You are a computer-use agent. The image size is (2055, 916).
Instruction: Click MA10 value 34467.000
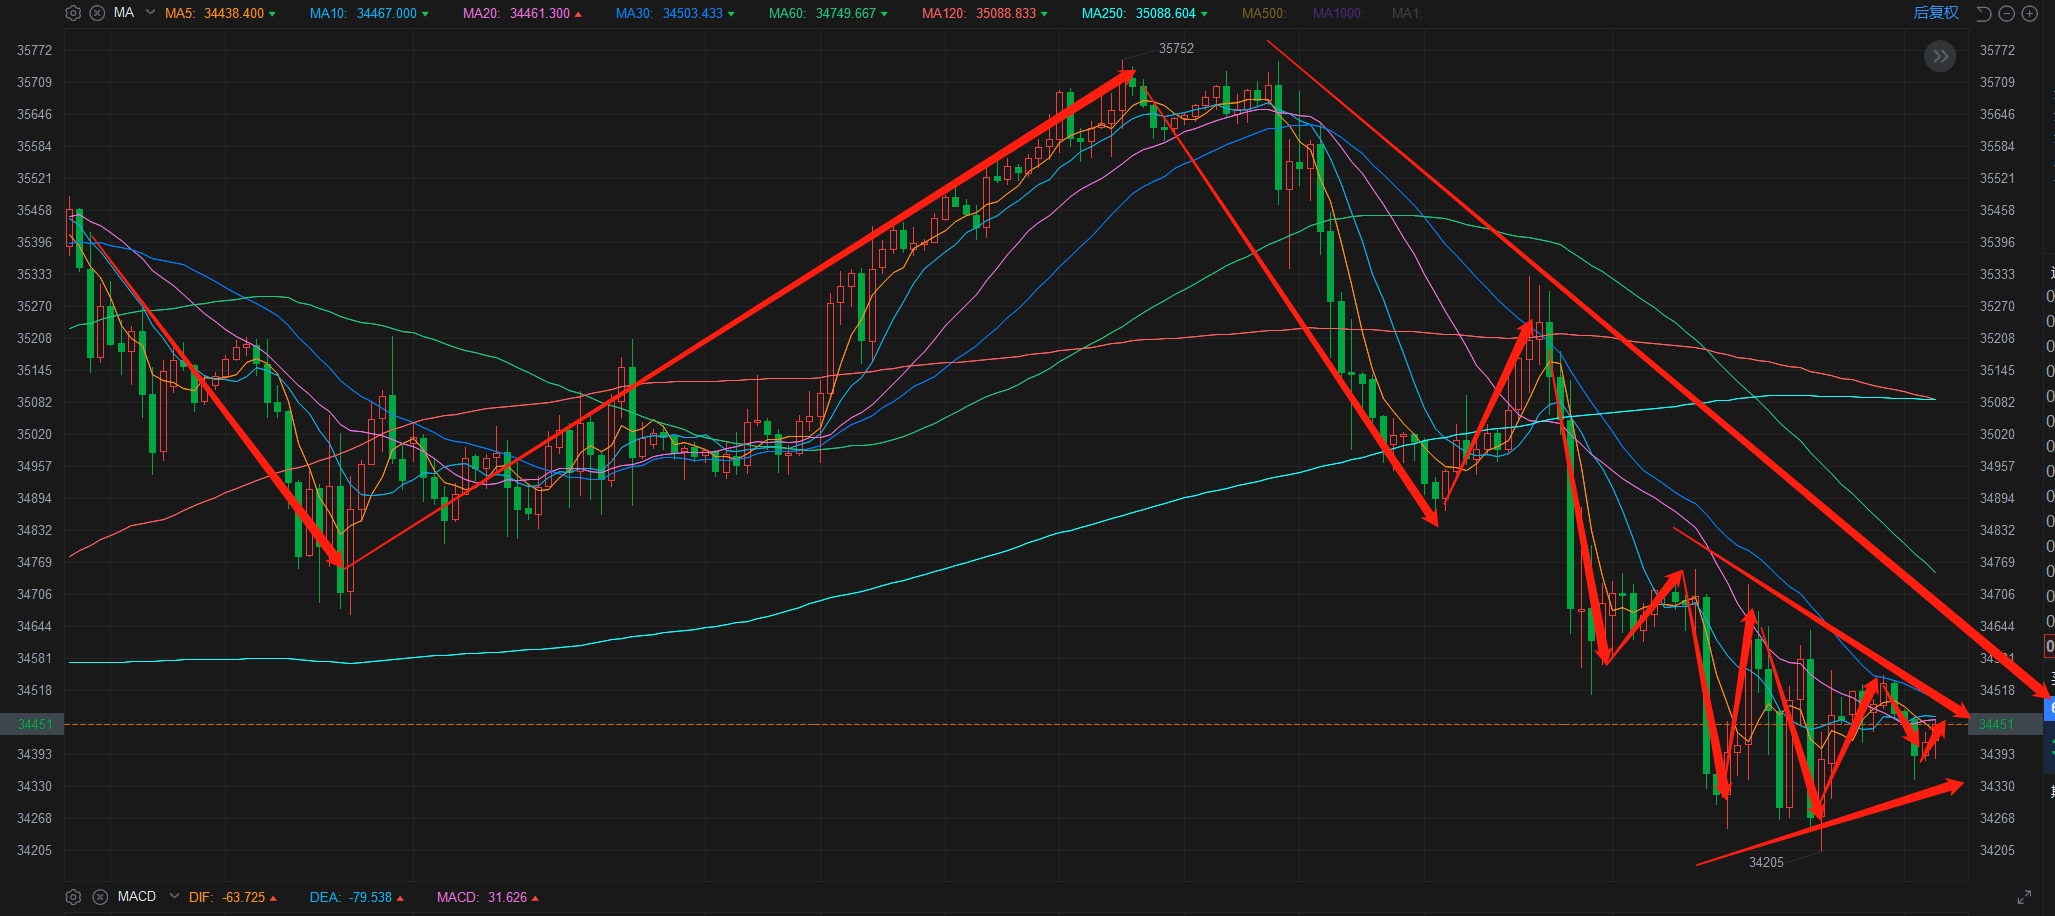click(387, 13)
